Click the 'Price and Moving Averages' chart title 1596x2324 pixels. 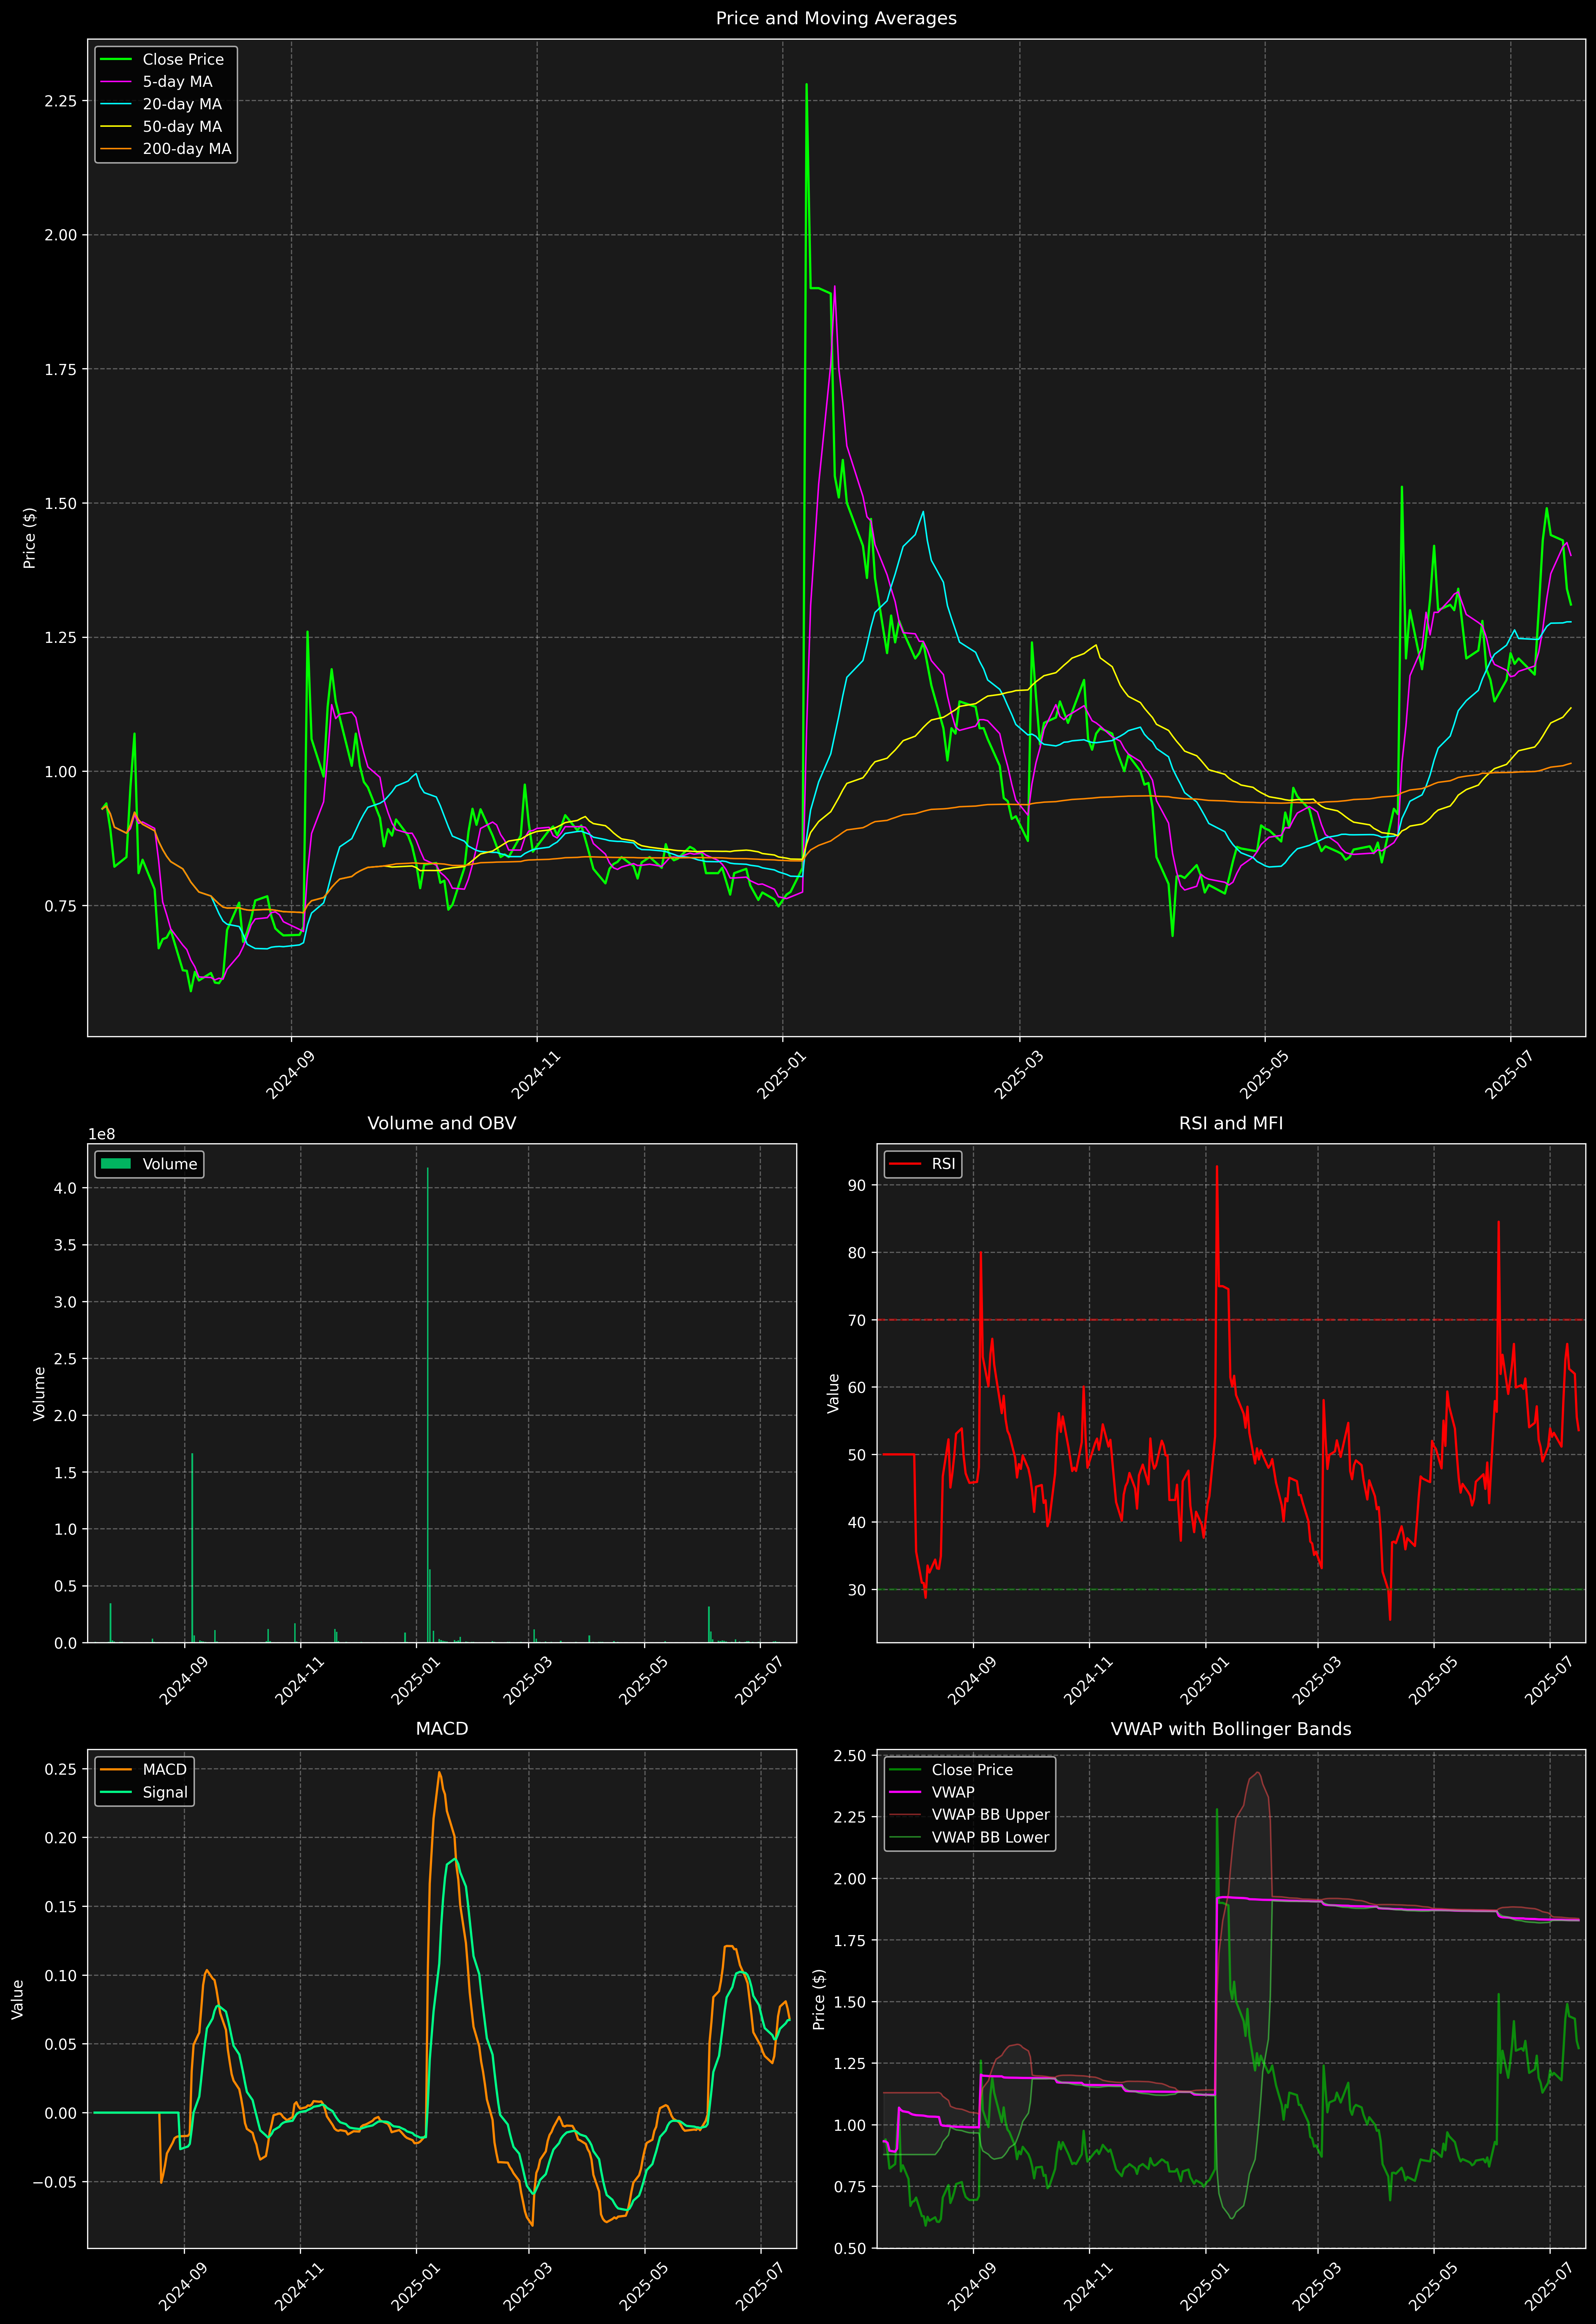(x=836, y=18)
